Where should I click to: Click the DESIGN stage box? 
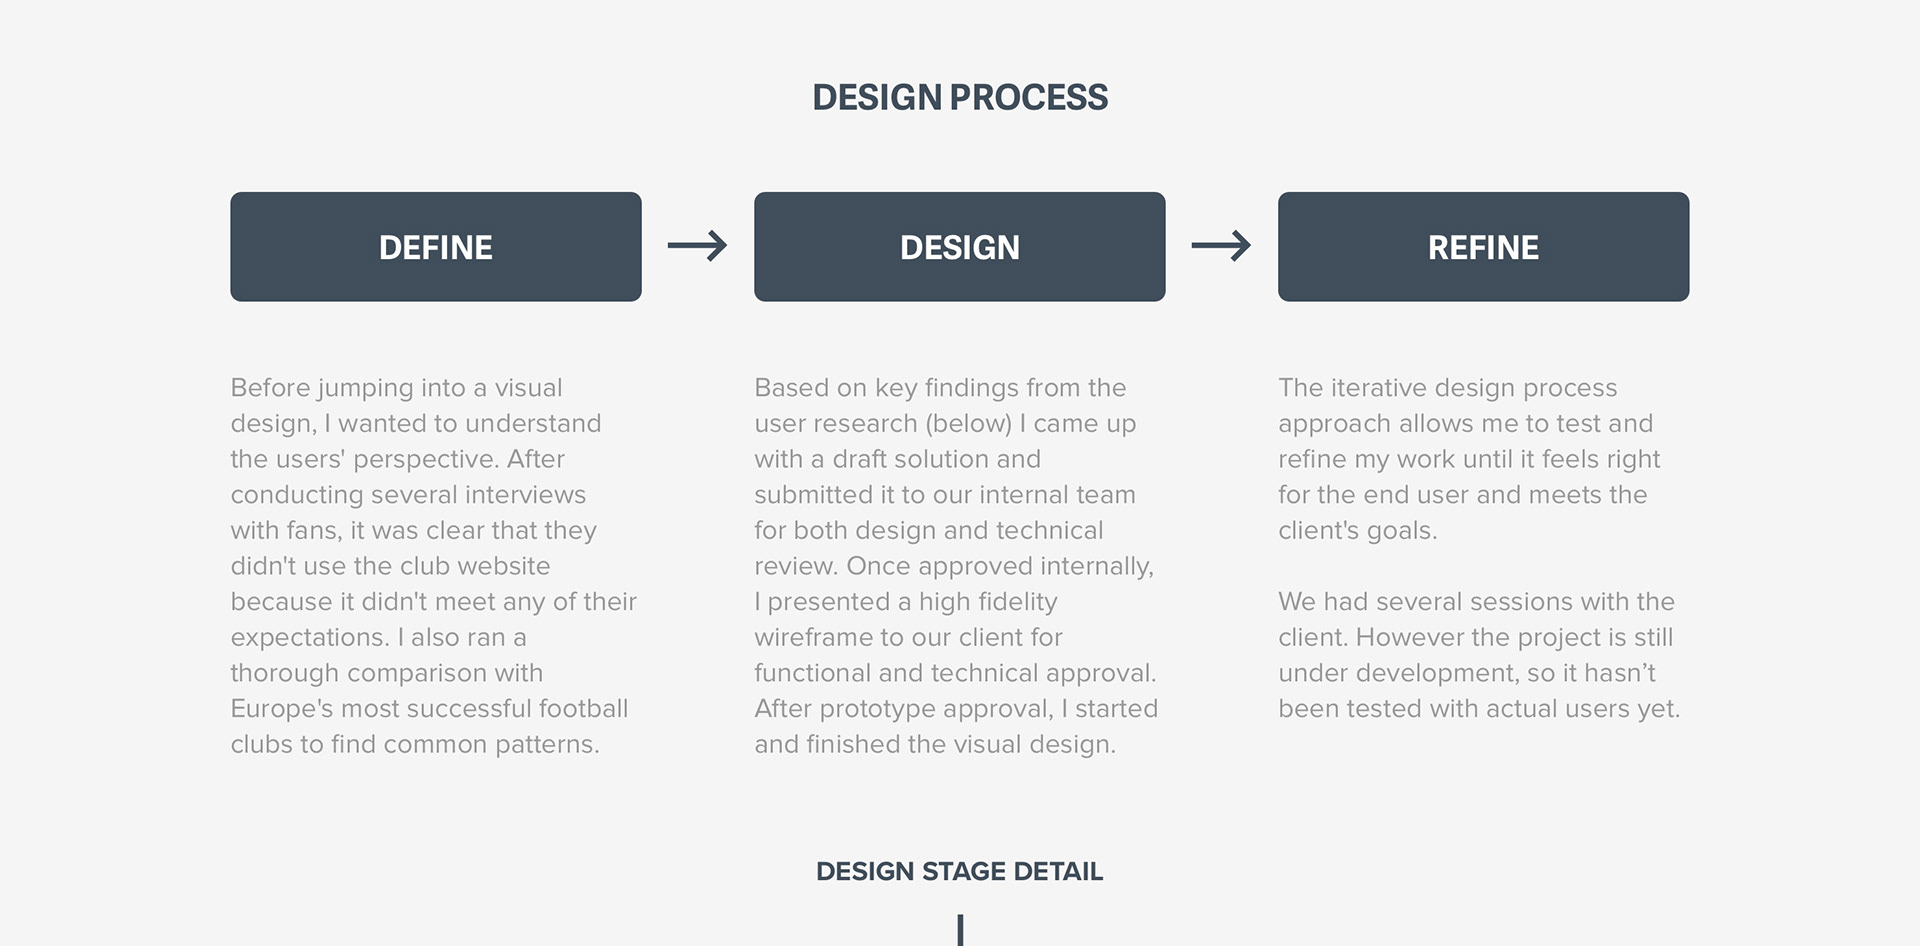coord(960,247)
